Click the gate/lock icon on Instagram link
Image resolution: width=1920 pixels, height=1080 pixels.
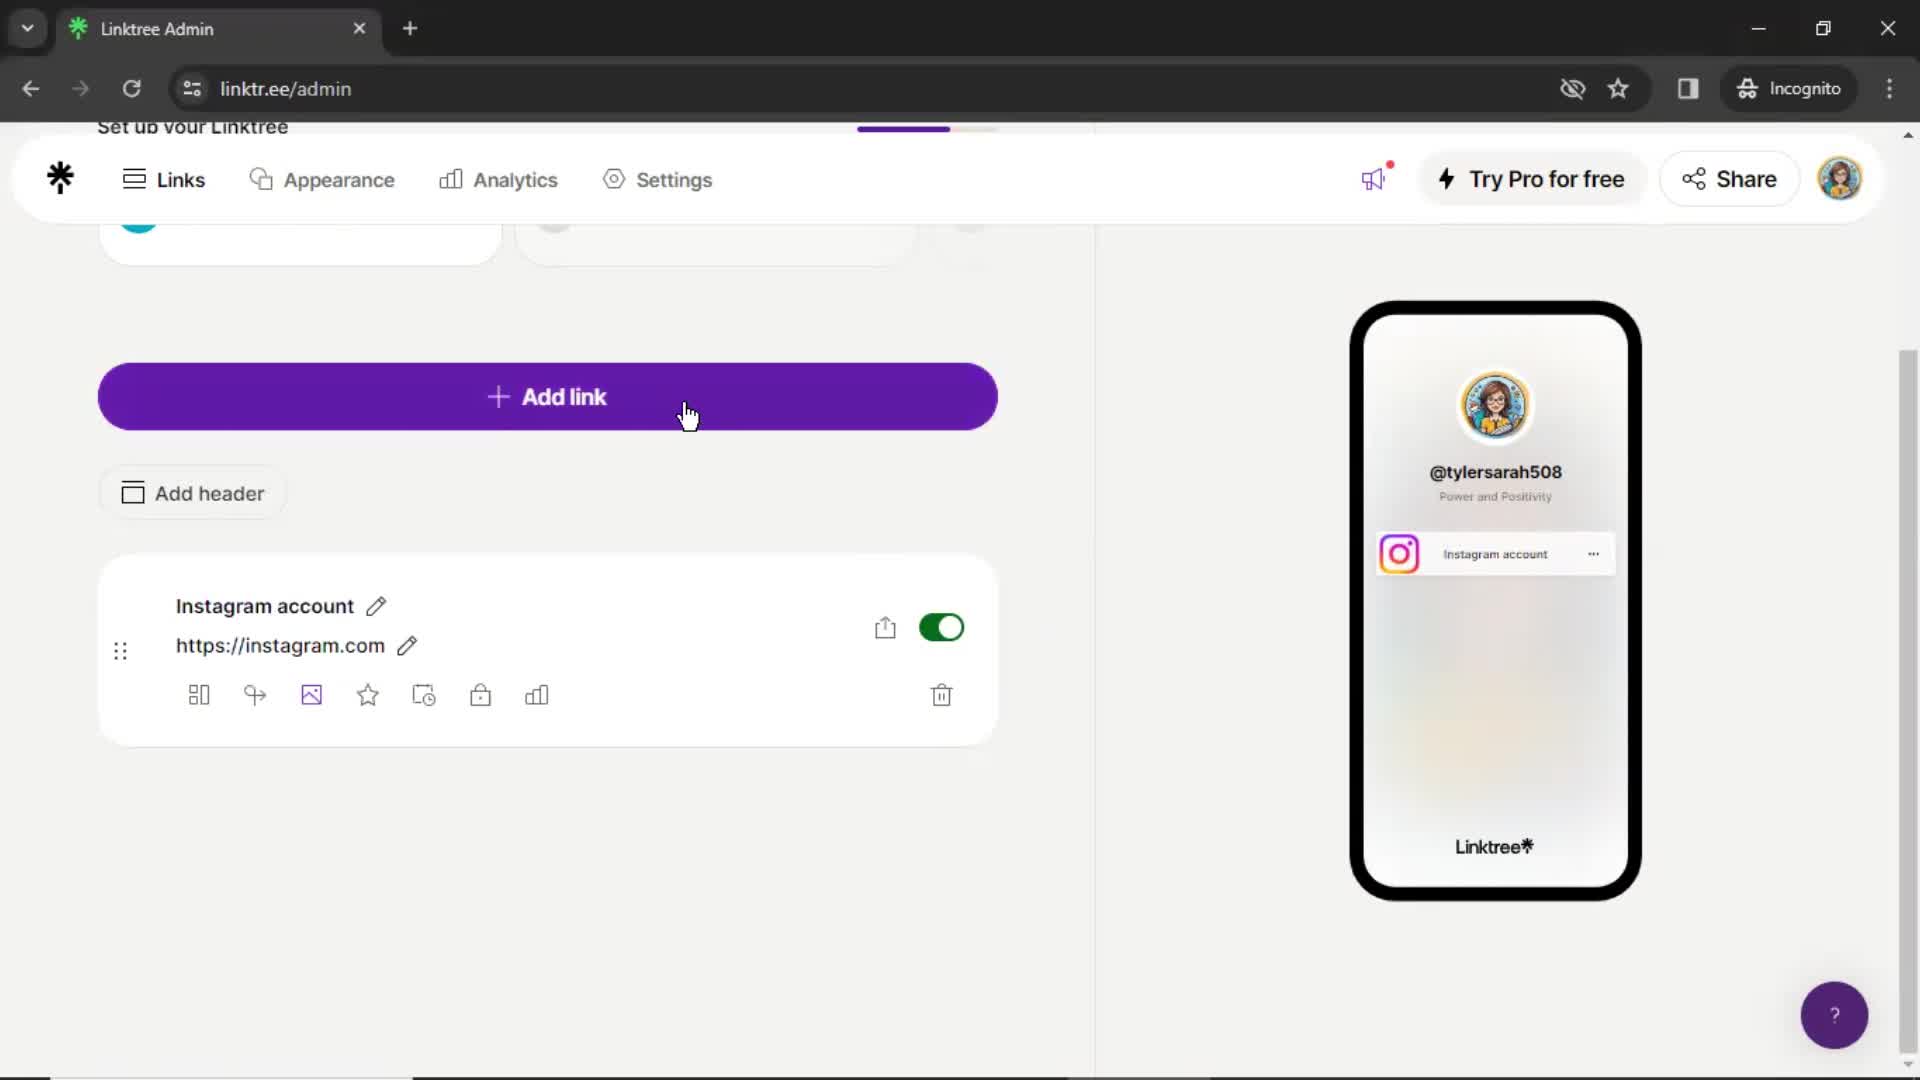coord(480,695)
